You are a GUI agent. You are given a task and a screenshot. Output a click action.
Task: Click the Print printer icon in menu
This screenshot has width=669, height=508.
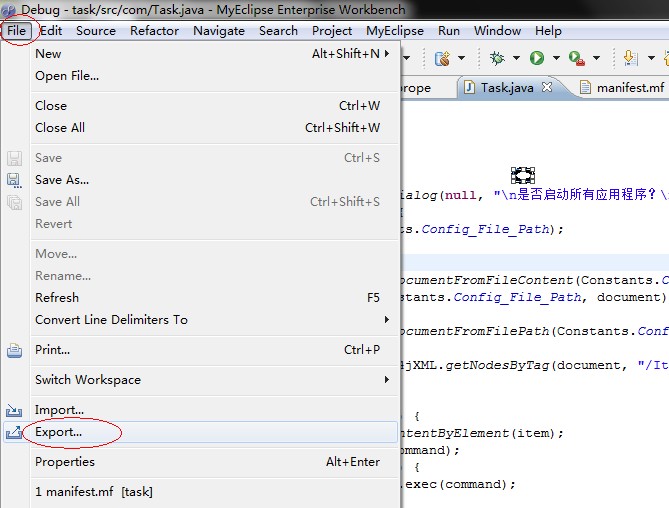tap(15, 350)
